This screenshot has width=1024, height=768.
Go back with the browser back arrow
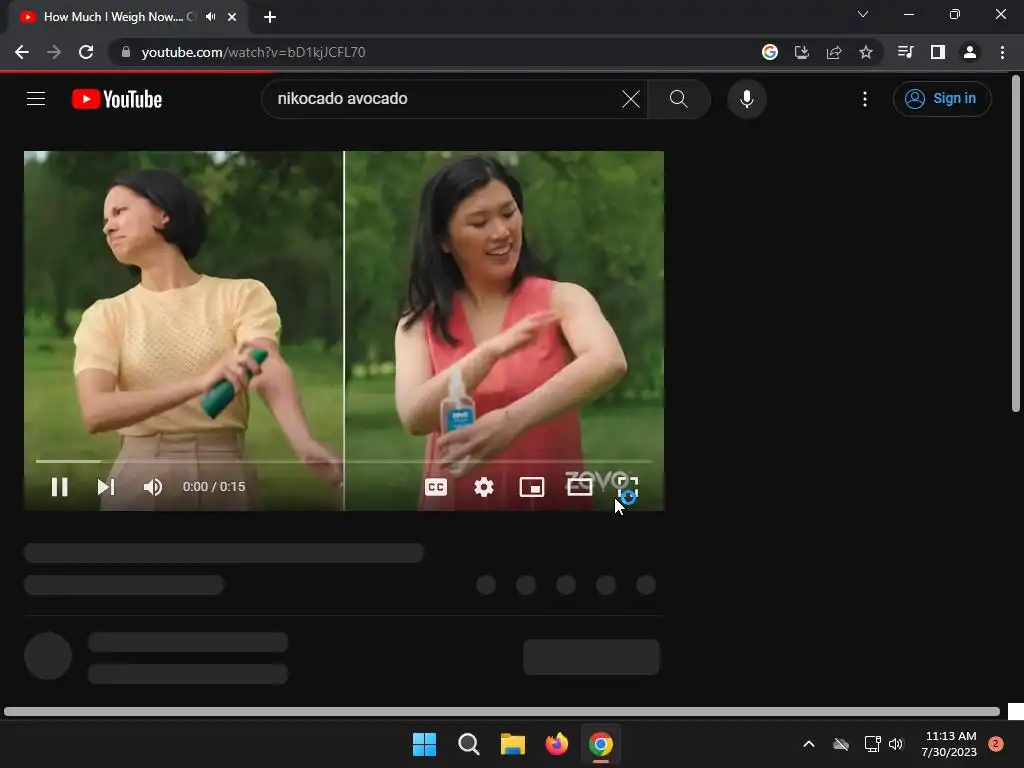(x=22, y=52)
